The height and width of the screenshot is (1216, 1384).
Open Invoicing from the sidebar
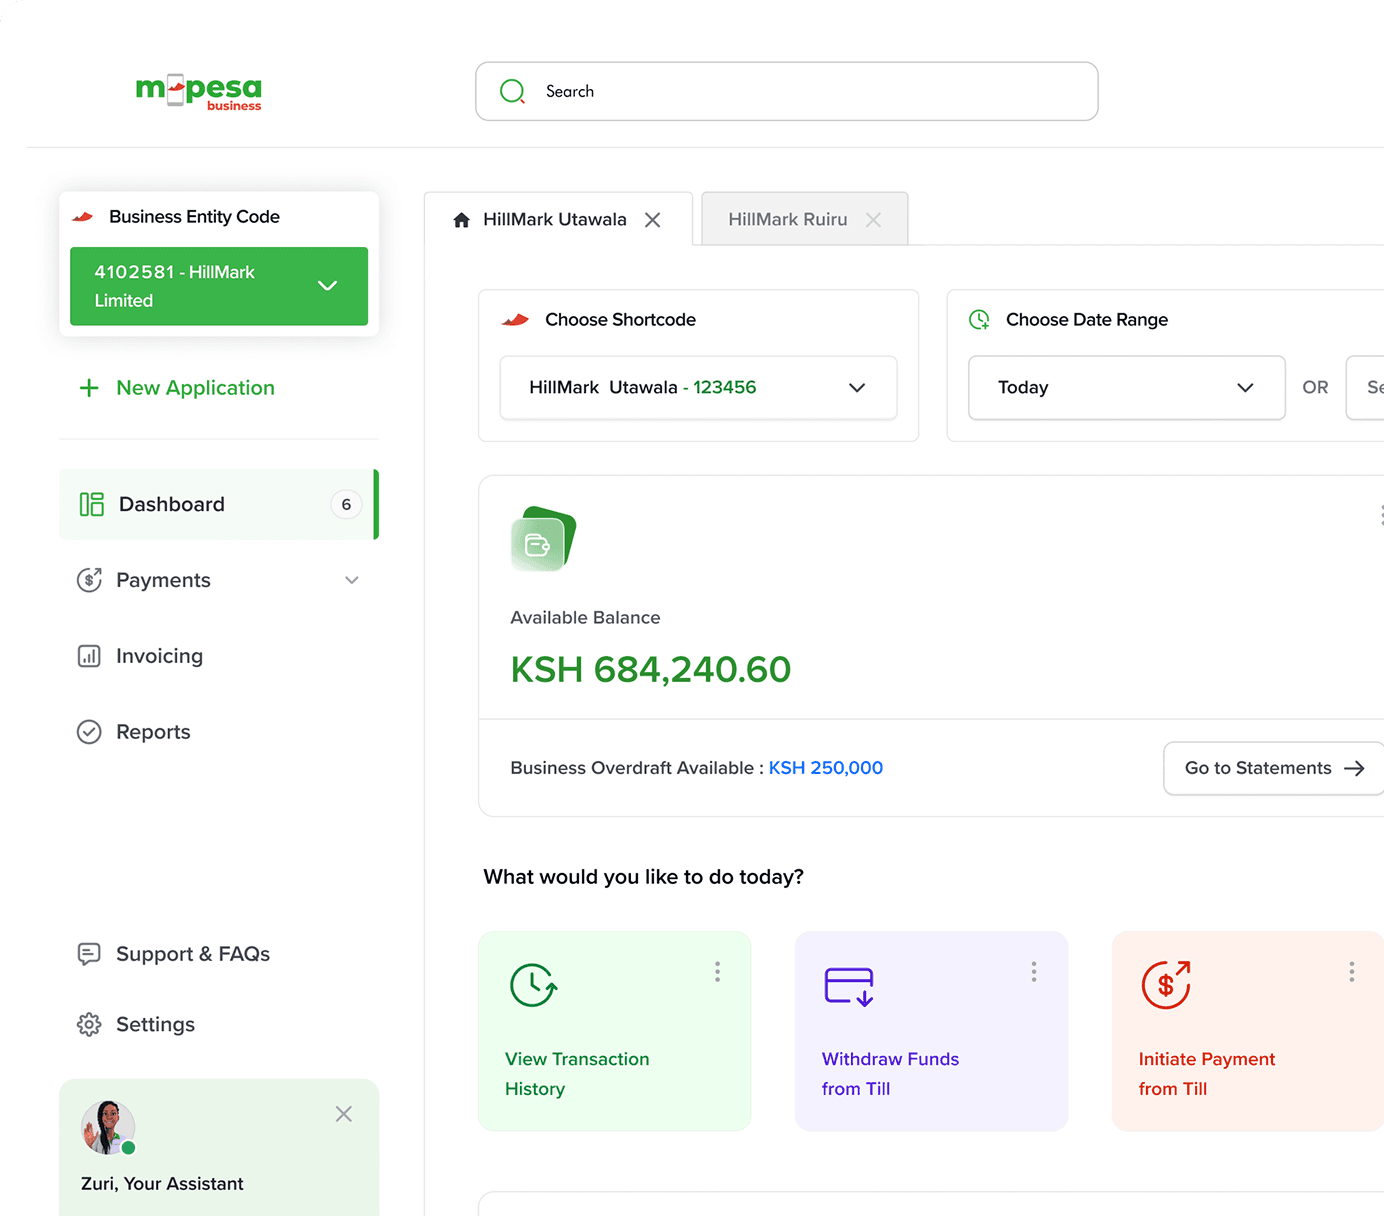159,656
